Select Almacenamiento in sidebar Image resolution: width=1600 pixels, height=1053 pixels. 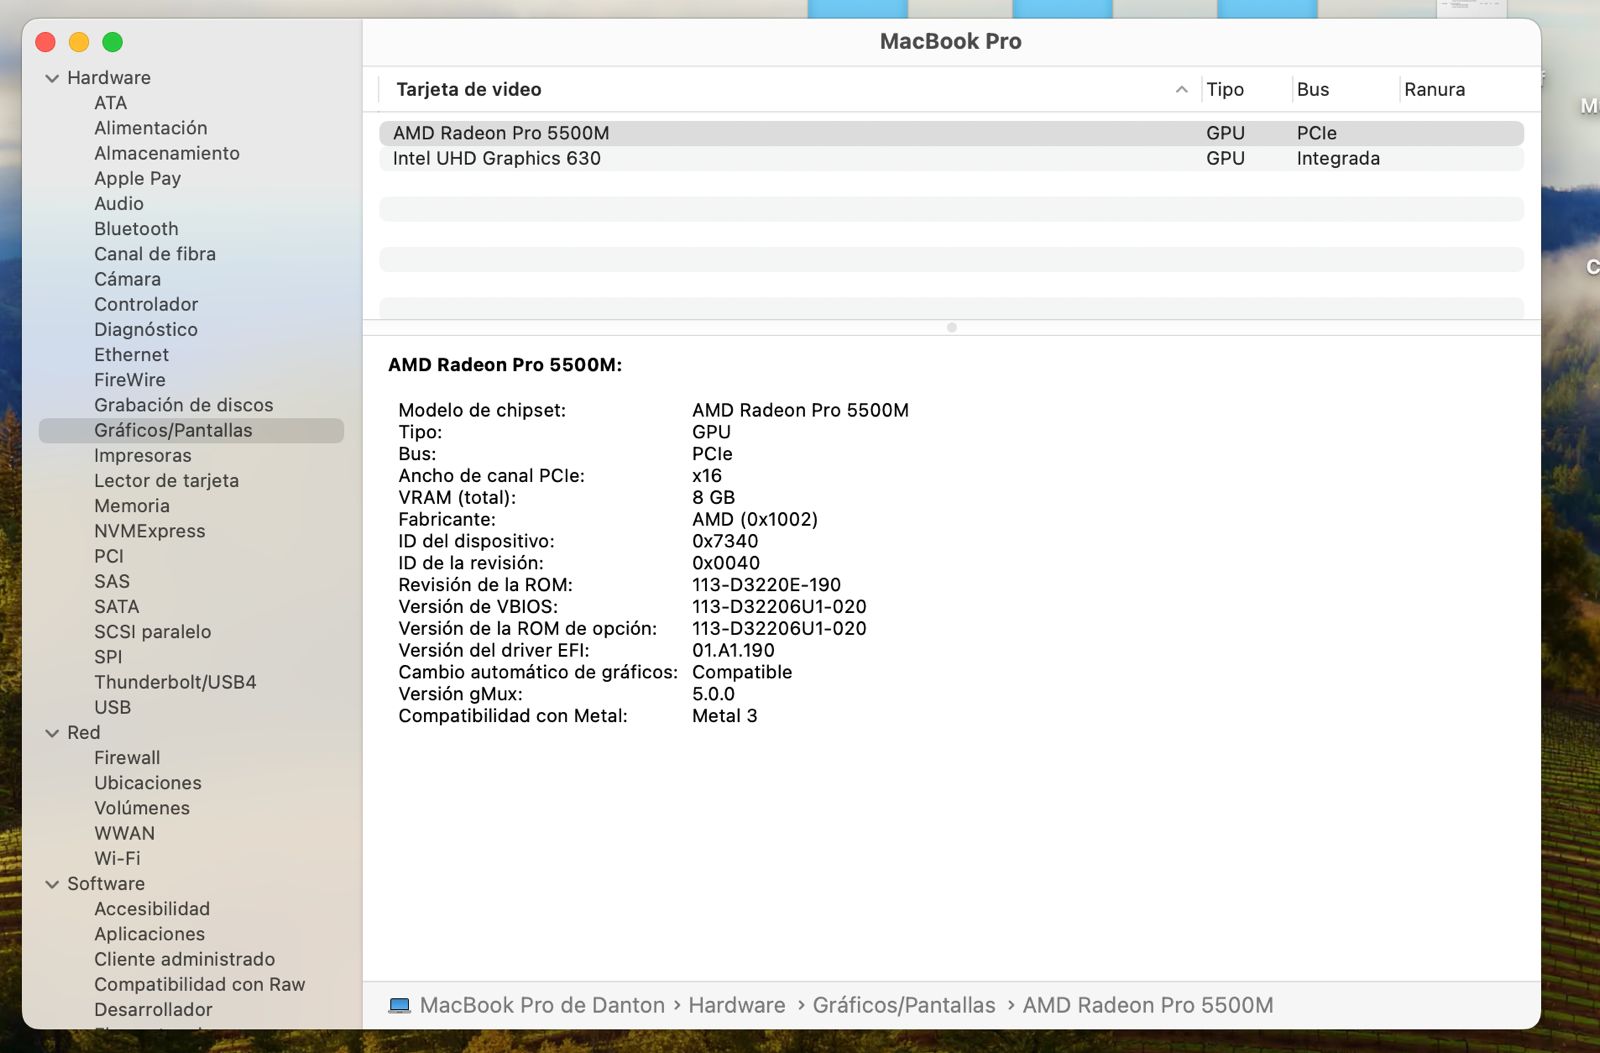pyautogui.click(x=167, y=153)
